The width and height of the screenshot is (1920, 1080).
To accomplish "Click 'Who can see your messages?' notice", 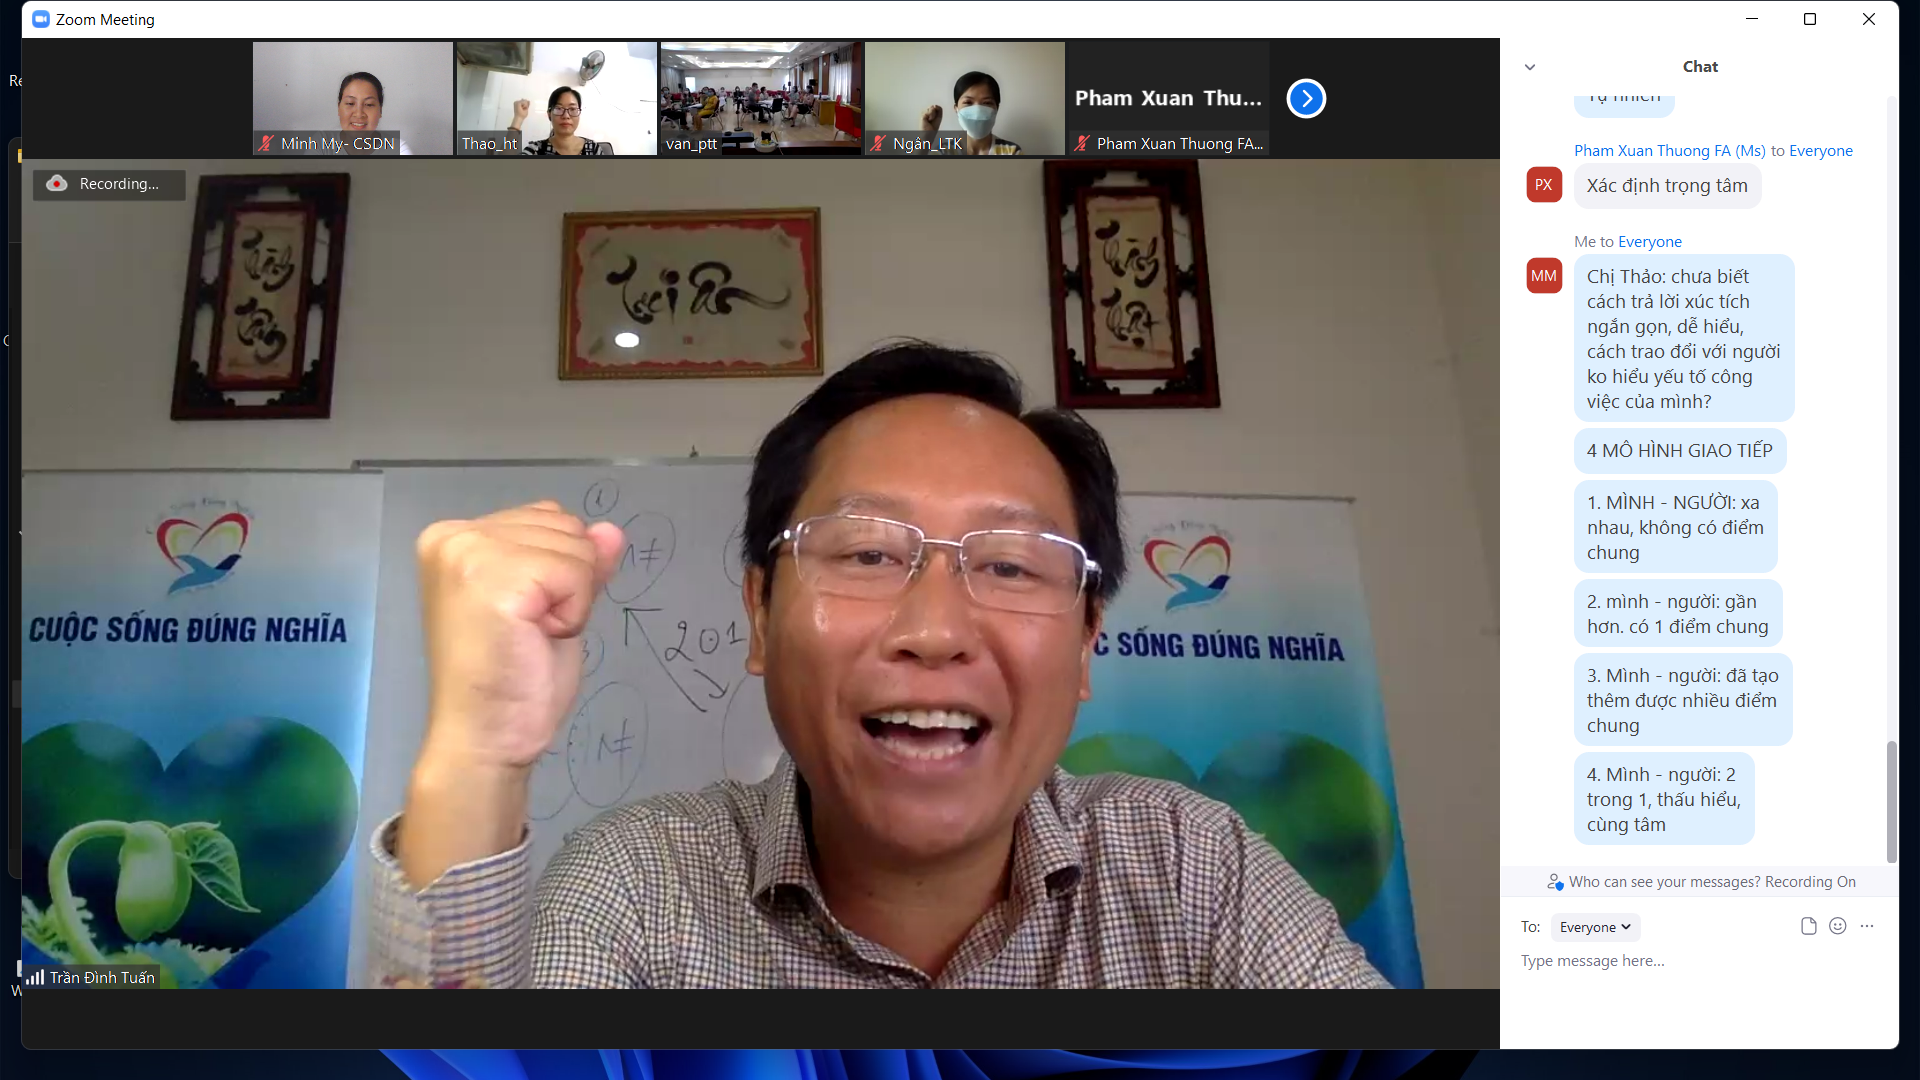I will click(x=1700, y=882).
